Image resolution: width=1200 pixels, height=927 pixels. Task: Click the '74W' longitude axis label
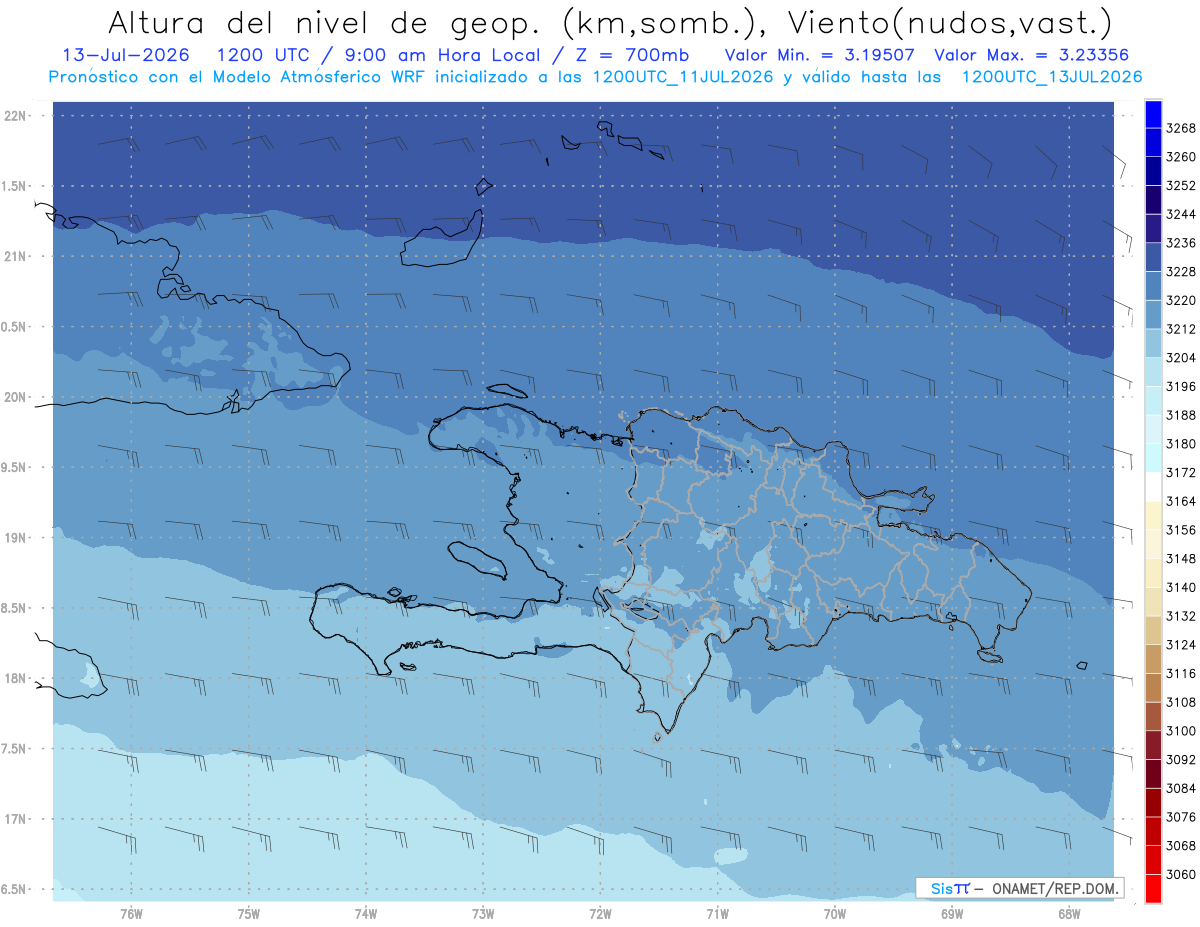pyautogui.click(x=366, y=913)
